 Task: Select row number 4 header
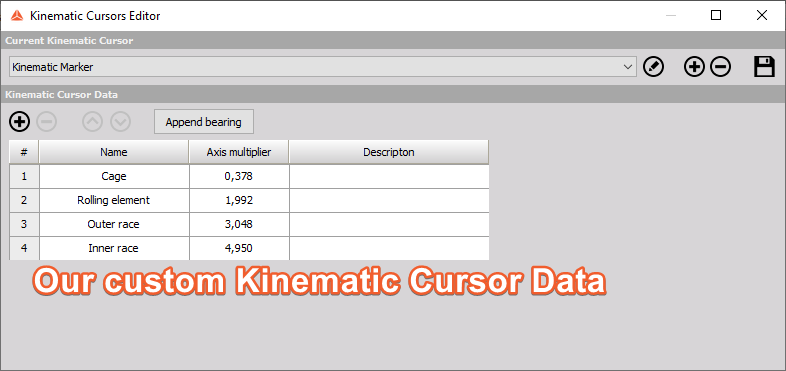(x=24, y=248)
